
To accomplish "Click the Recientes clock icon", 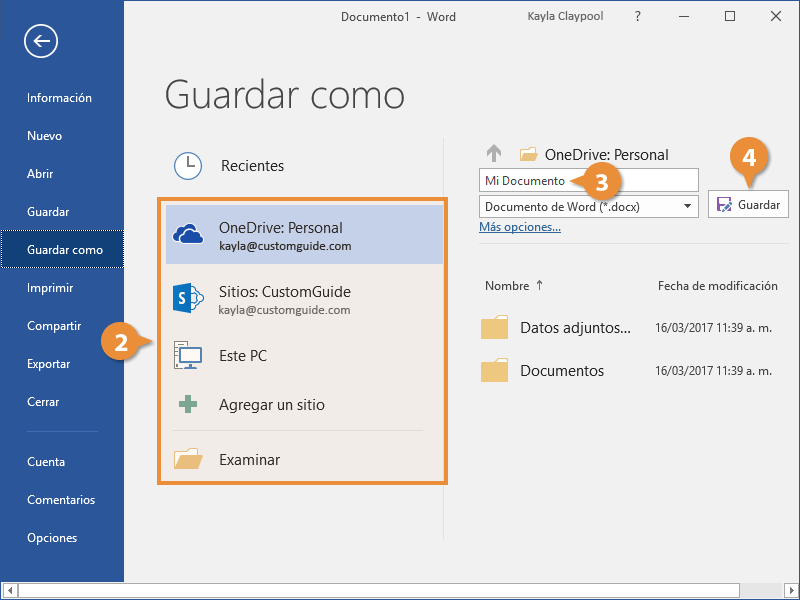I will click(188, 165).
